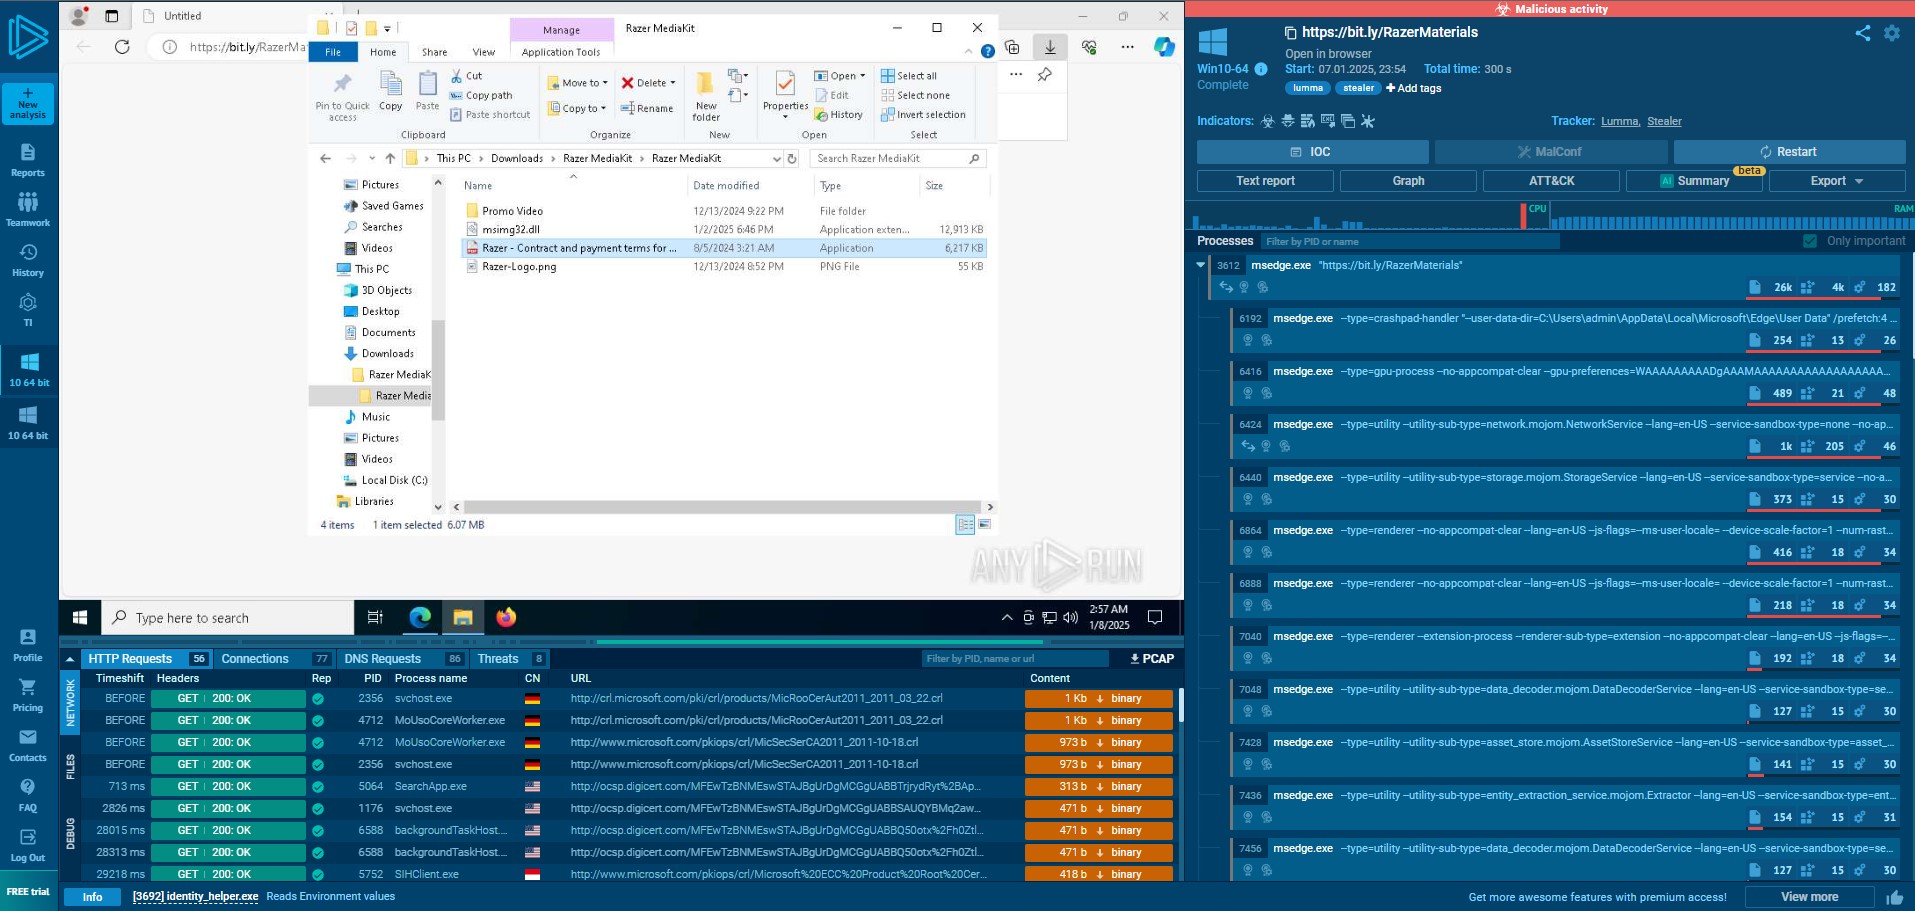This screenshot has height=911, width=1915.
Task: Open Firefox from the VM taskbar
Action: pyautogui.click(x=506, y=618)
